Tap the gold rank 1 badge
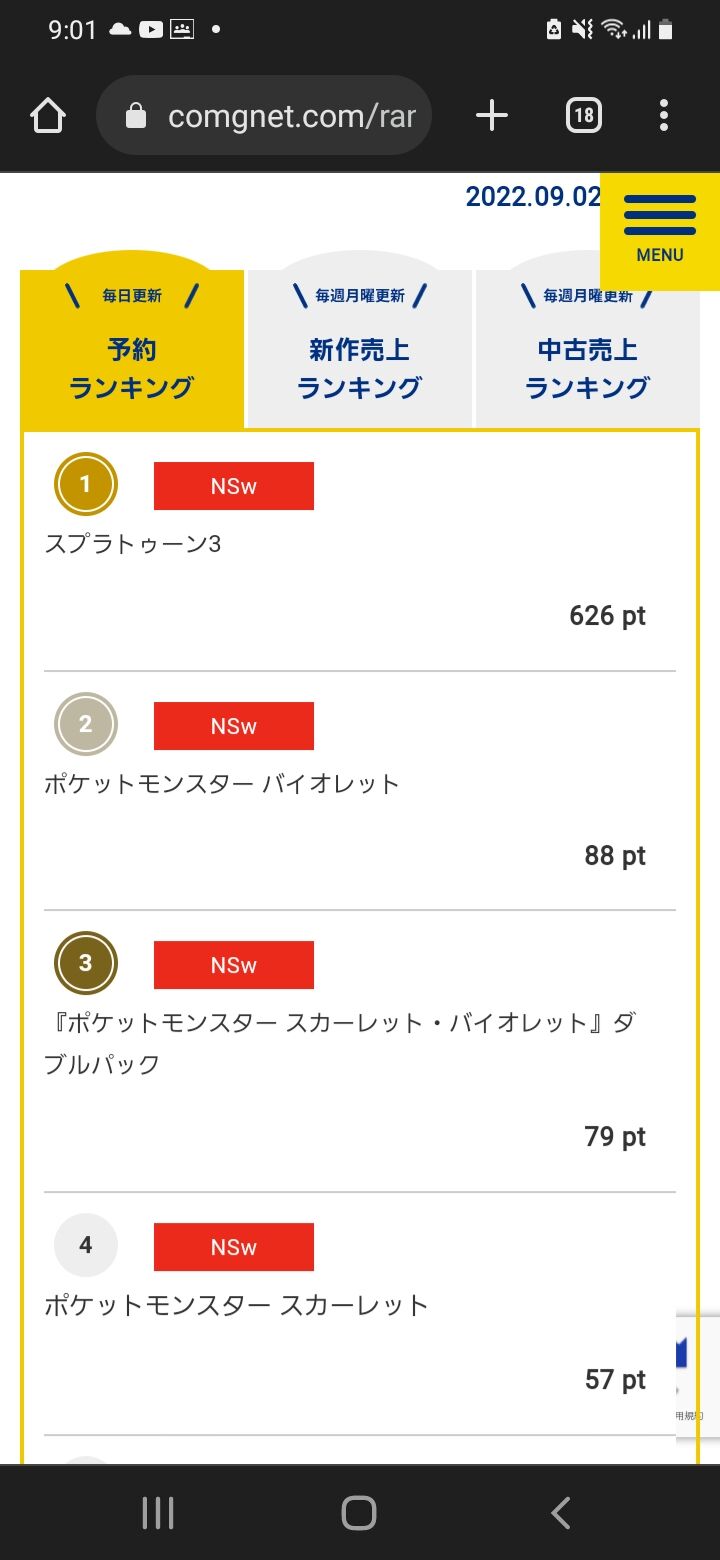 coord(85,485)
